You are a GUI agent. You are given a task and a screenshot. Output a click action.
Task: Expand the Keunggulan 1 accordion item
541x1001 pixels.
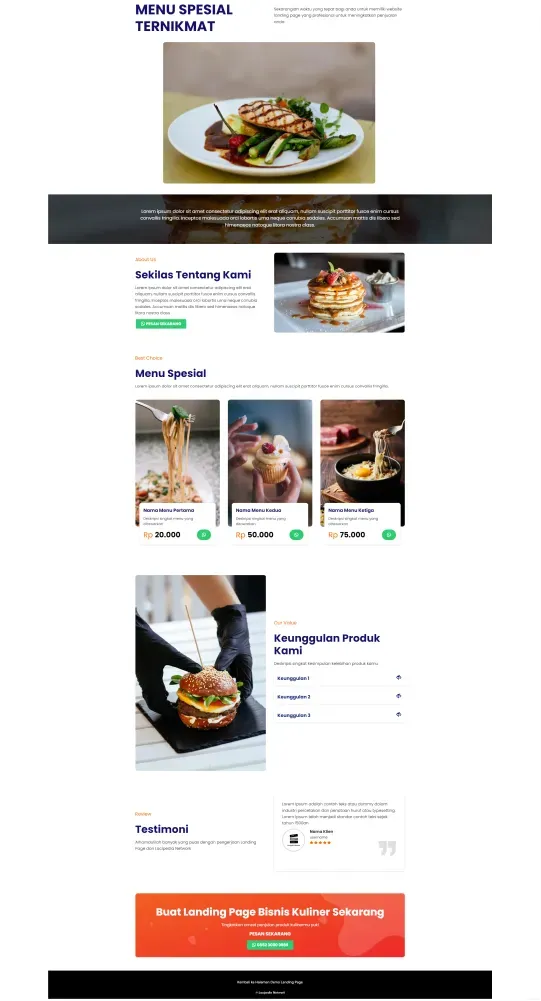click(339, 678)
